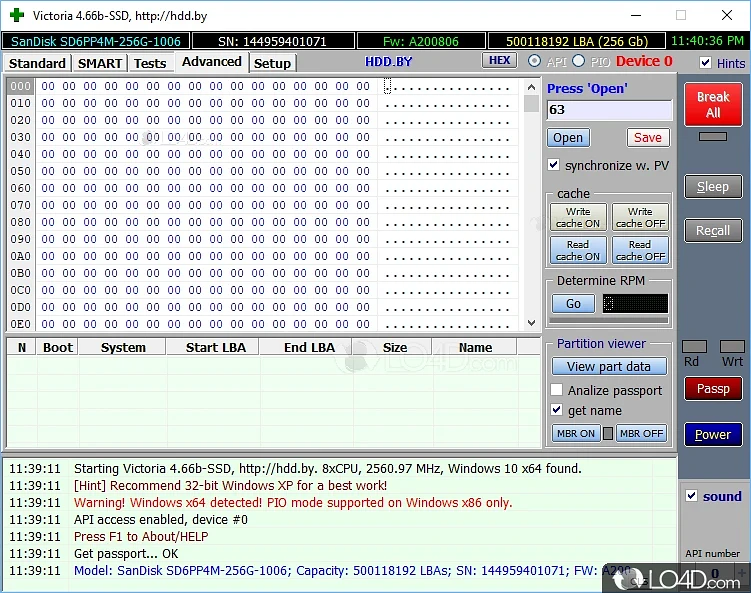
Task: Toggle synchronize w. PV checkbox
Action: coord(554,165)
